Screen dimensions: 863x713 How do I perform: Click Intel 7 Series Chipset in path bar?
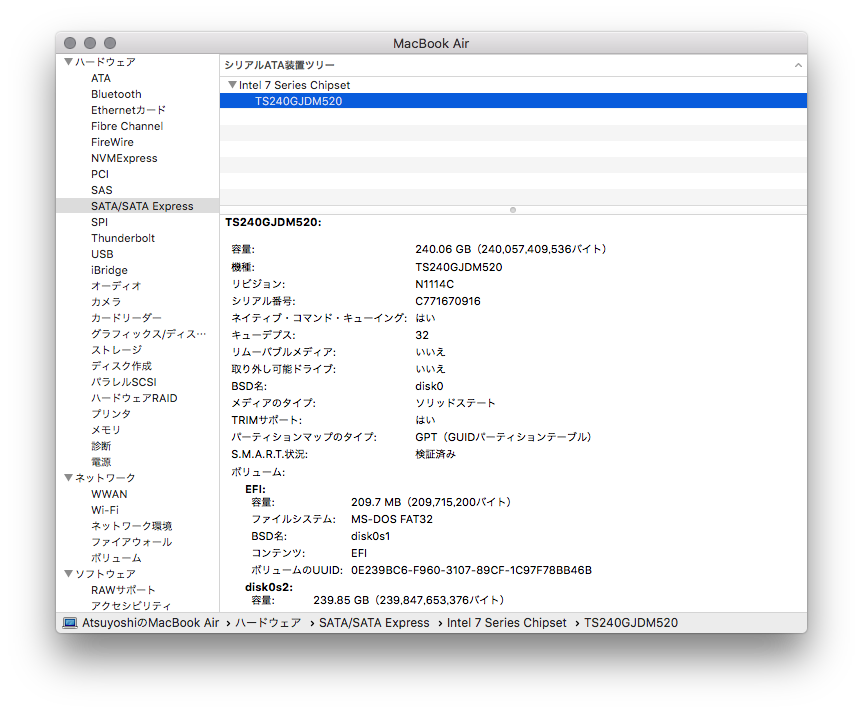[506, 623]
